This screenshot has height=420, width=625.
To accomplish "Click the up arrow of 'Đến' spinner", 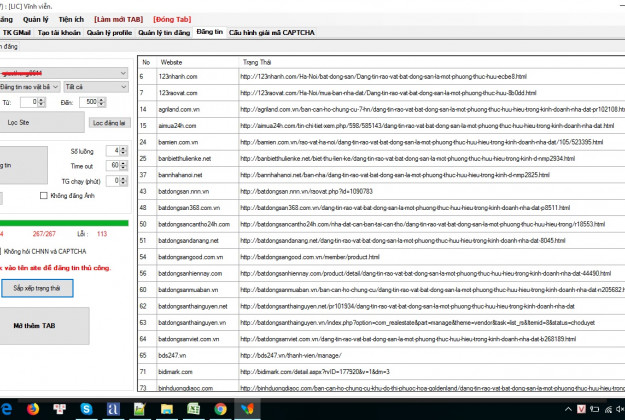I will point(102,100).
